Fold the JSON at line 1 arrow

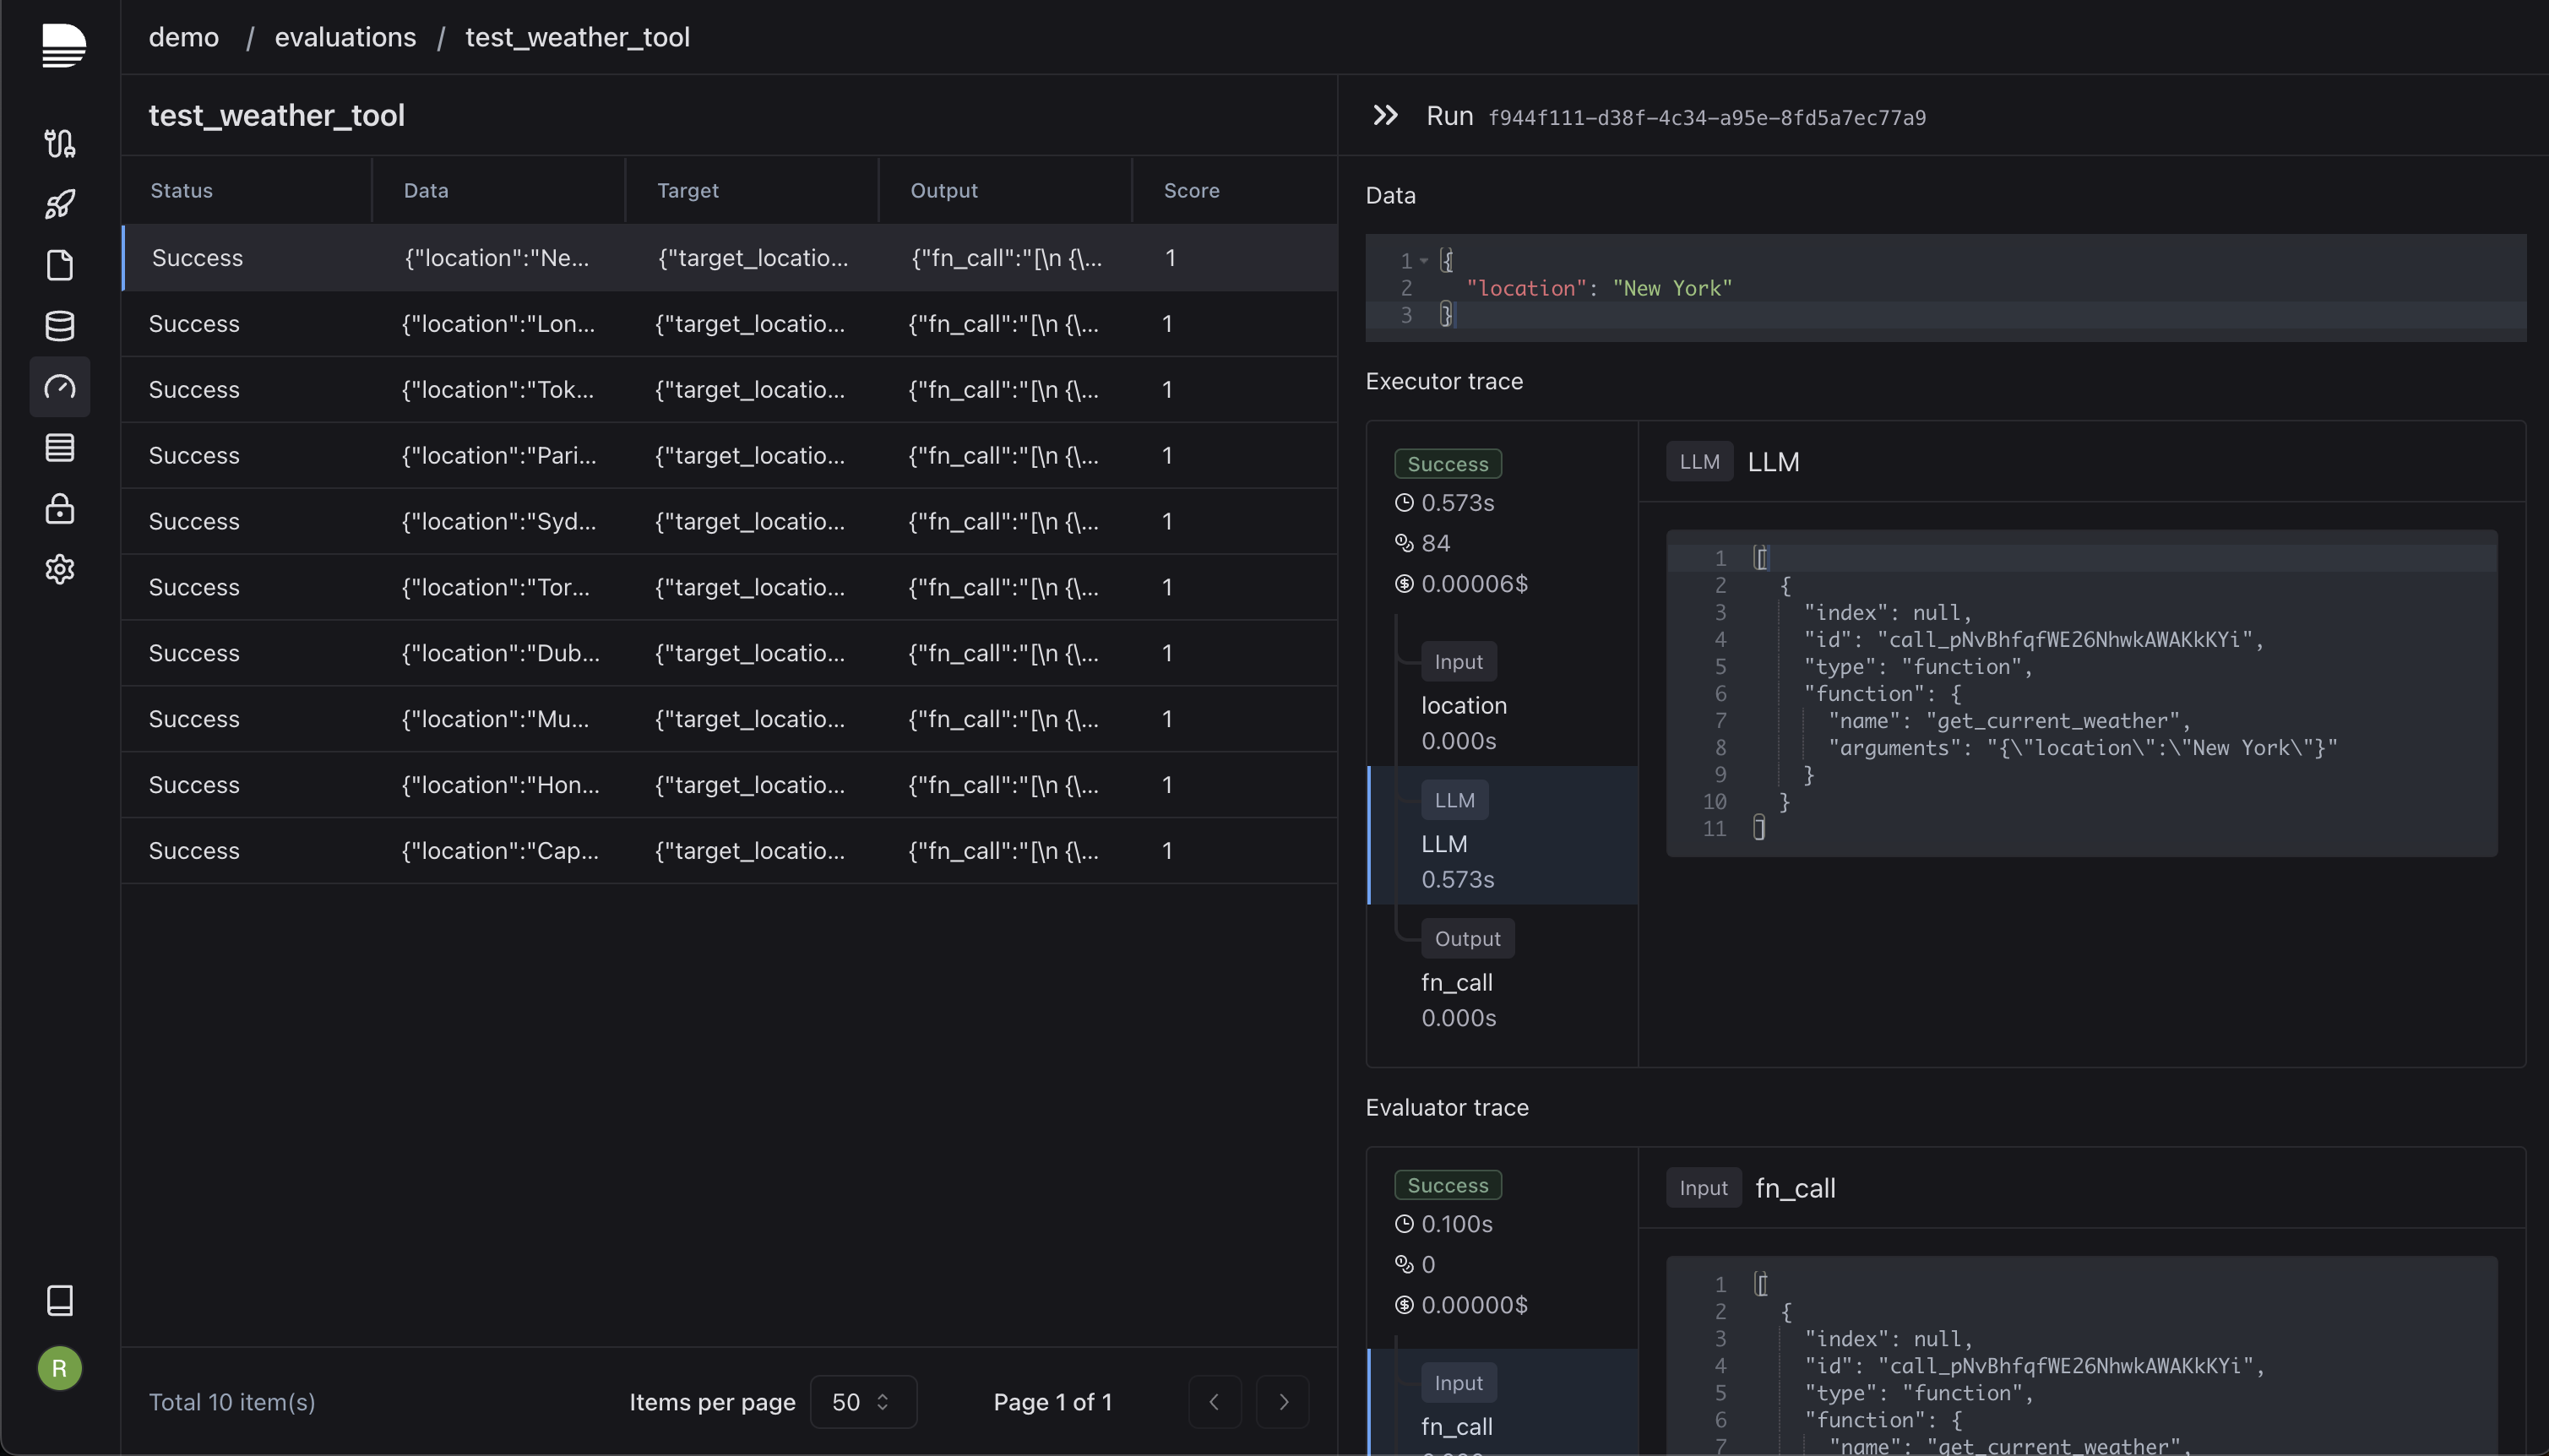coord(1423,261)
